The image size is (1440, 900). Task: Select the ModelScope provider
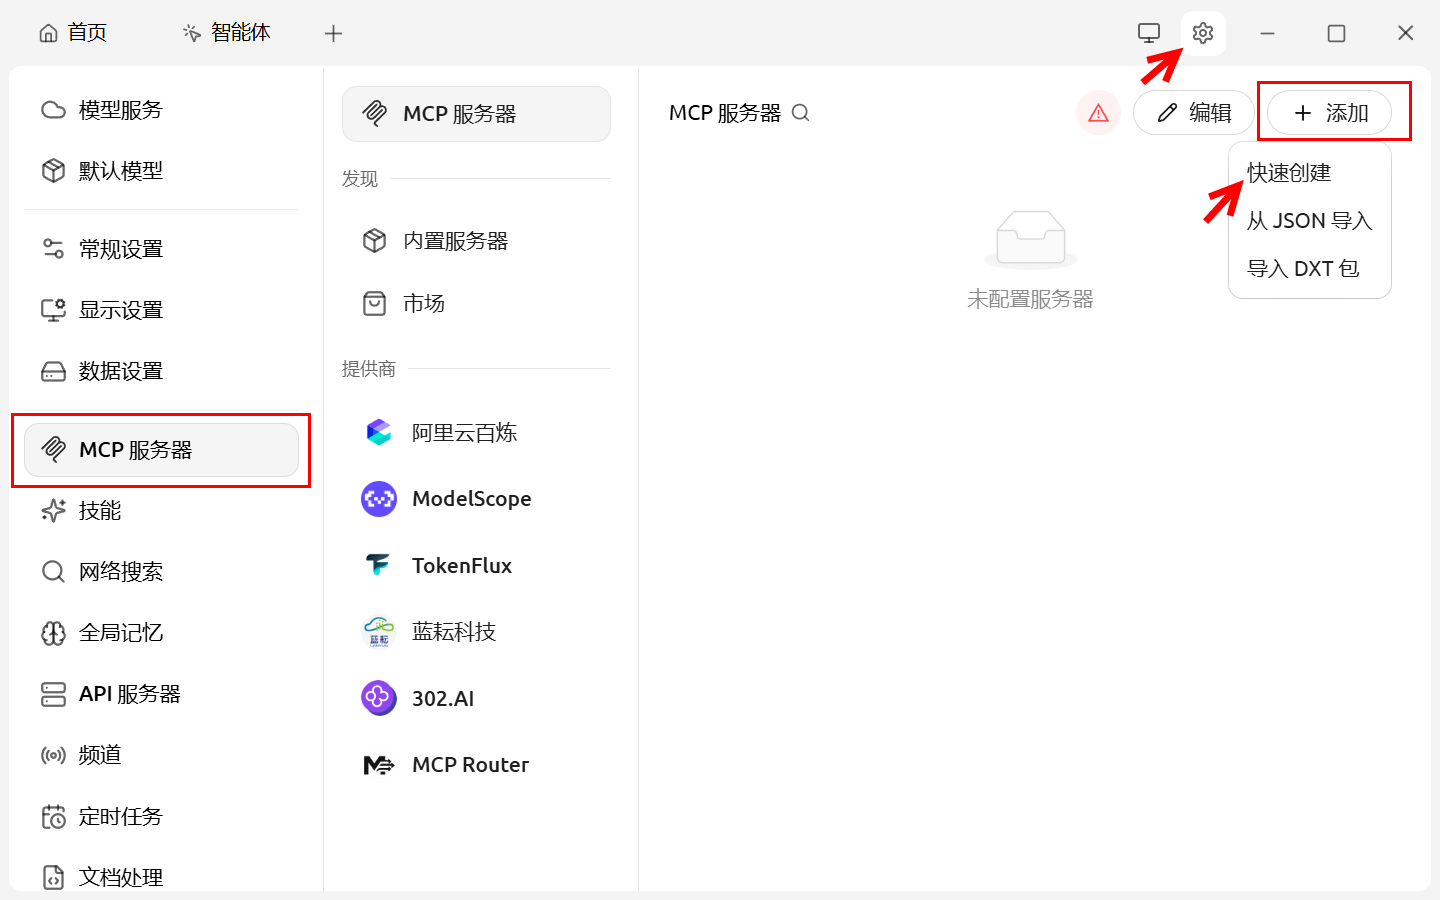[470, 499]
